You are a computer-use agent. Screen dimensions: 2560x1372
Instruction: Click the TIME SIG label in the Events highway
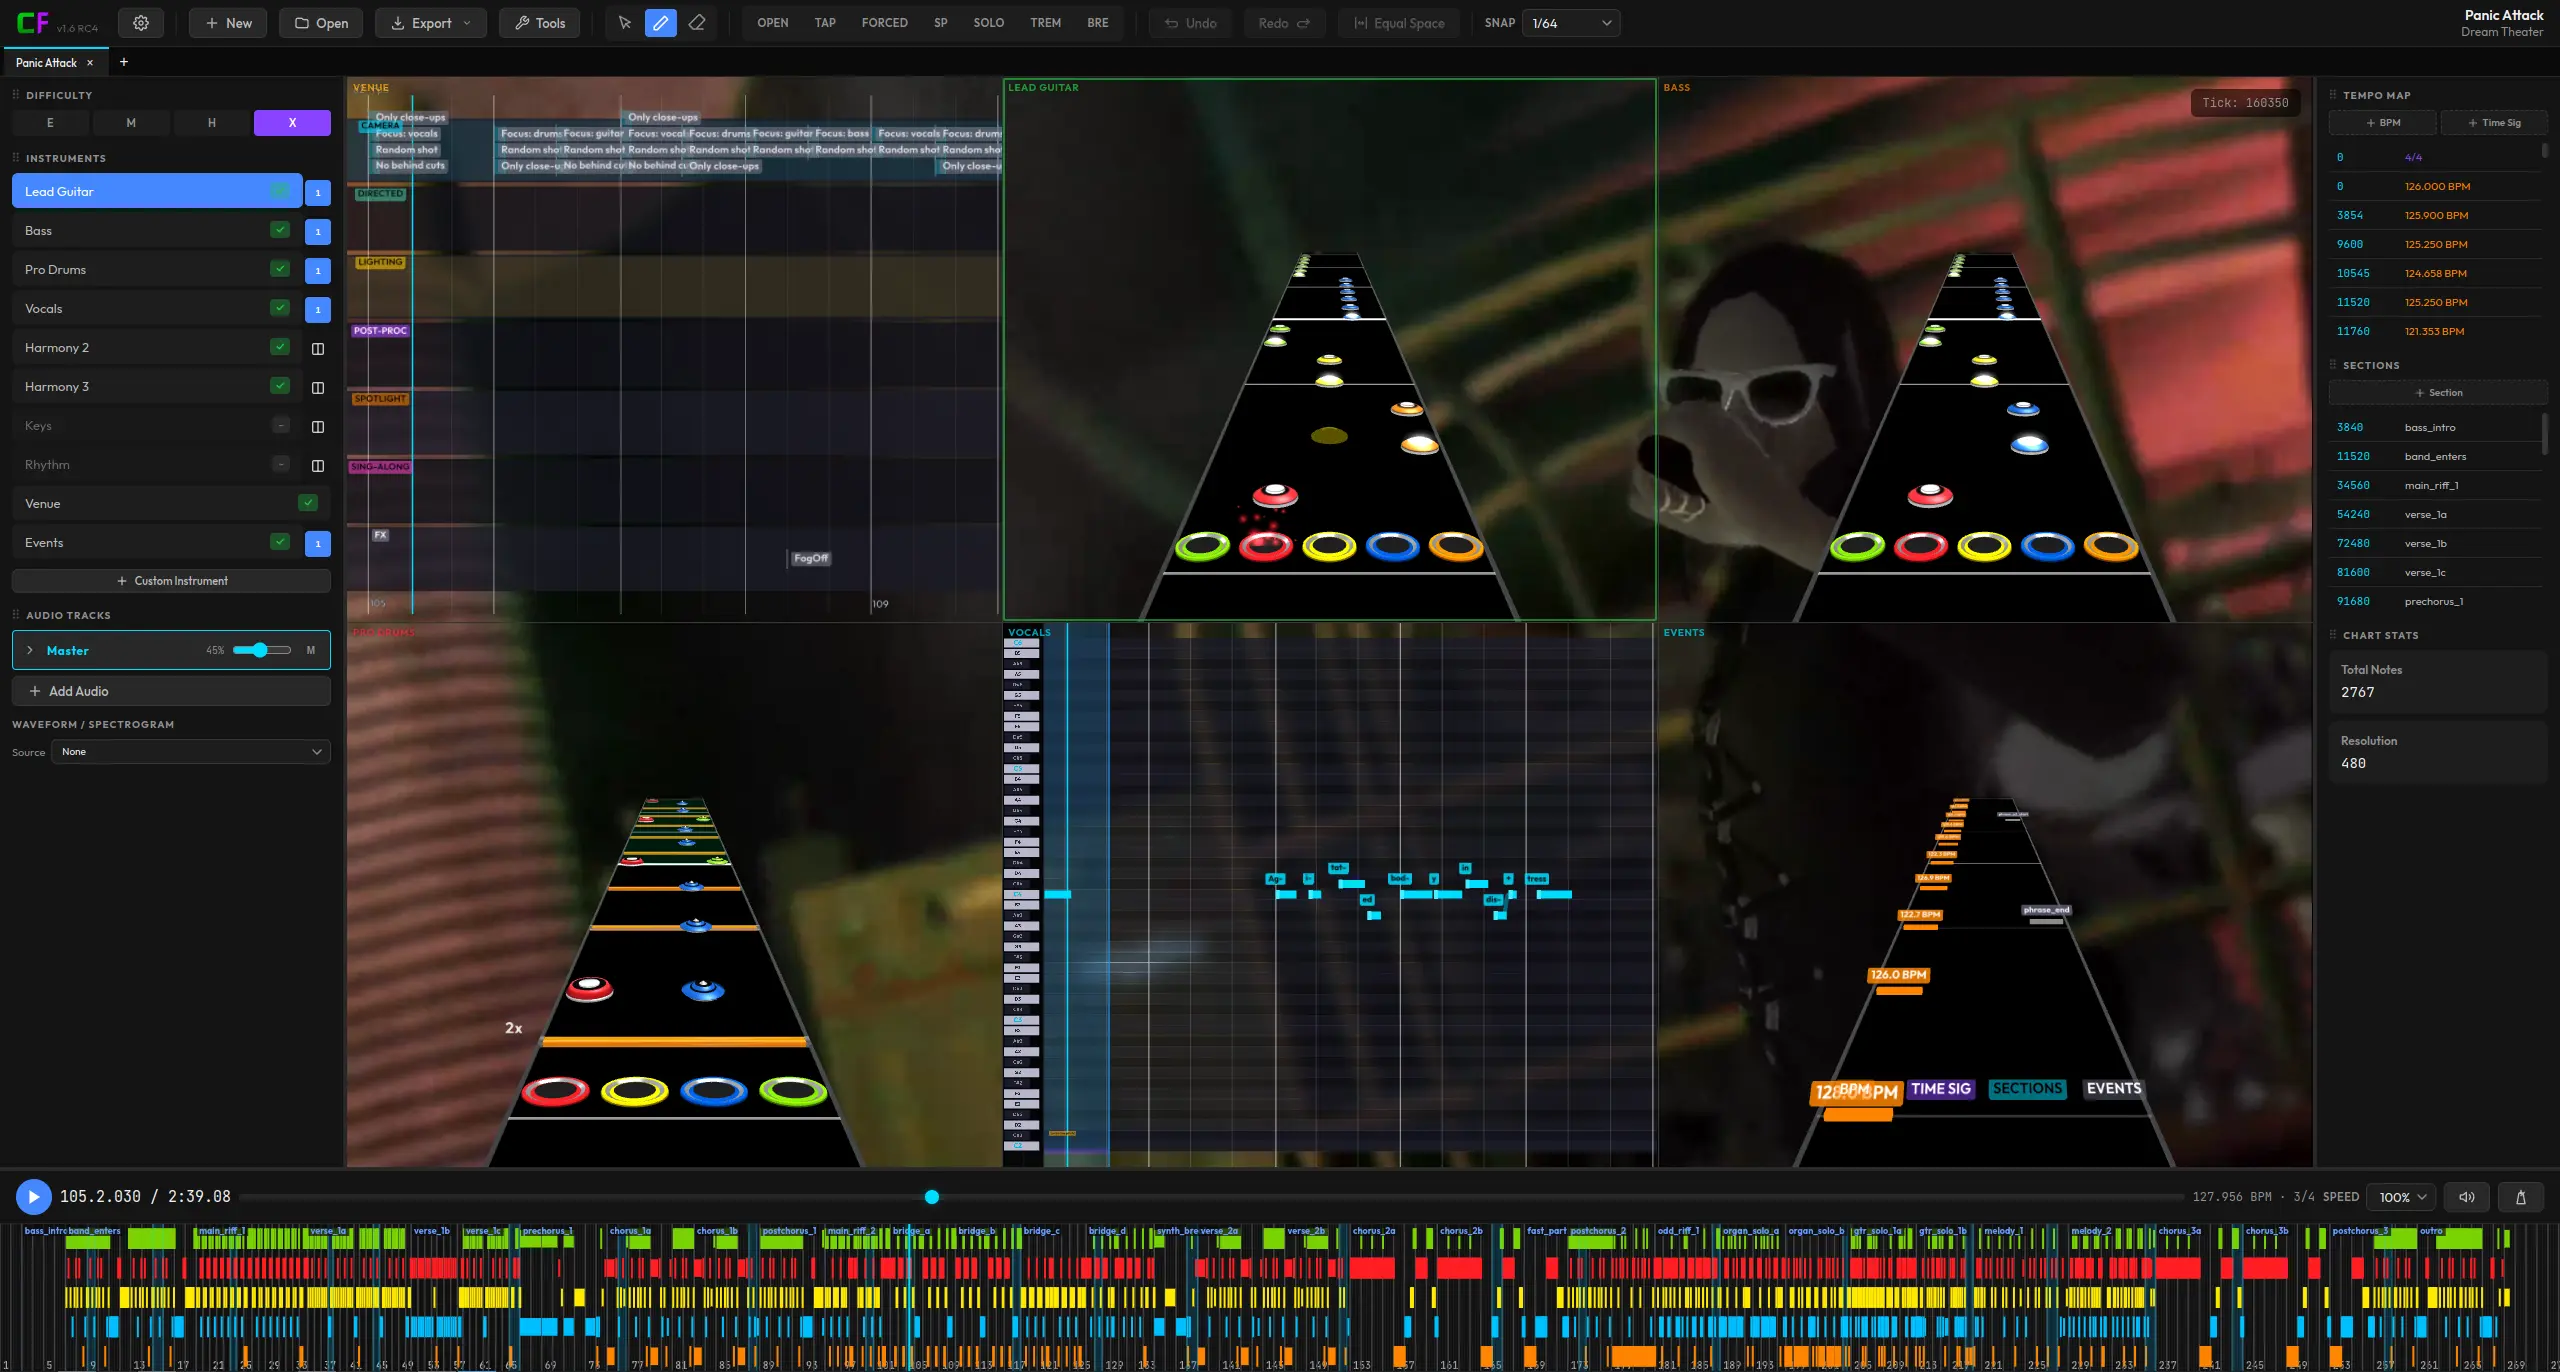[1940, 1089]
